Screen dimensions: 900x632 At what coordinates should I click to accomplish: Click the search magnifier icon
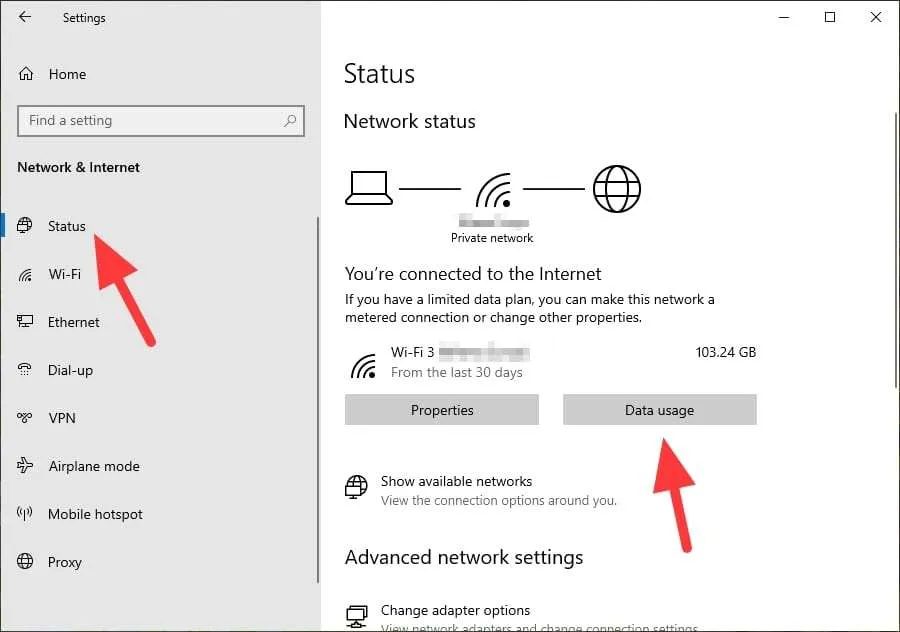tap(290, 121)
